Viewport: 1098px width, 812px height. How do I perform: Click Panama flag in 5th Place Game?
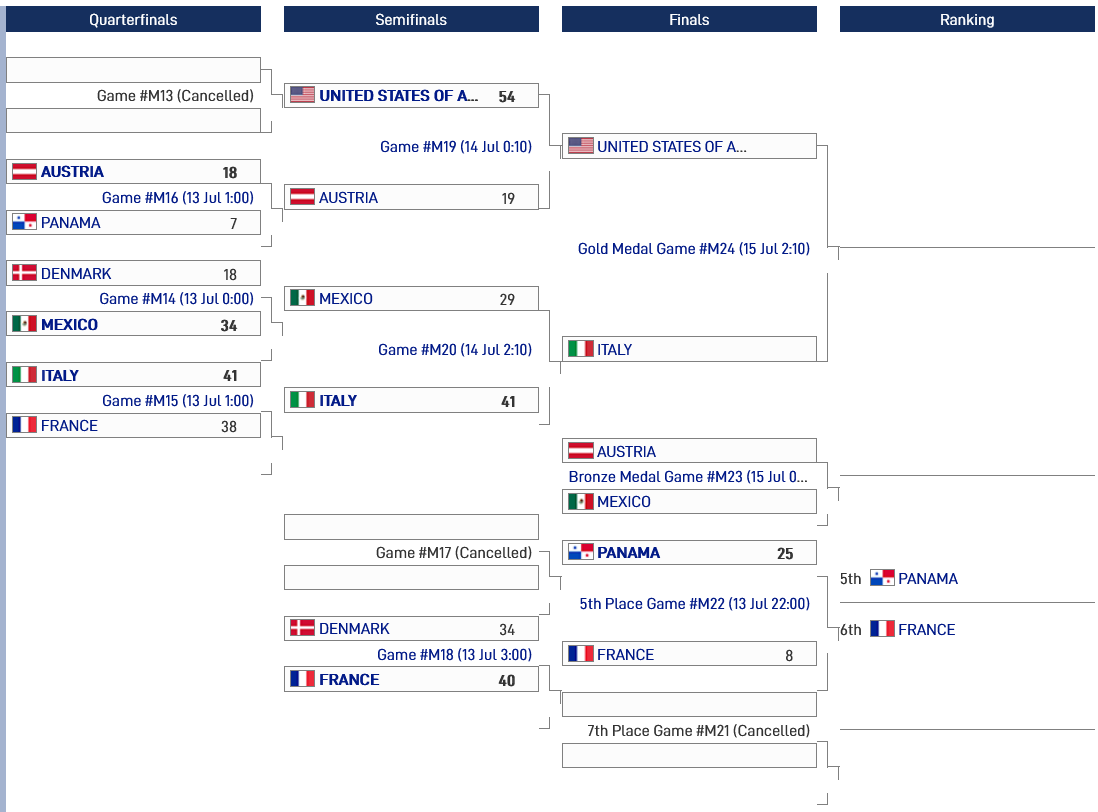(x=581, y=552)
